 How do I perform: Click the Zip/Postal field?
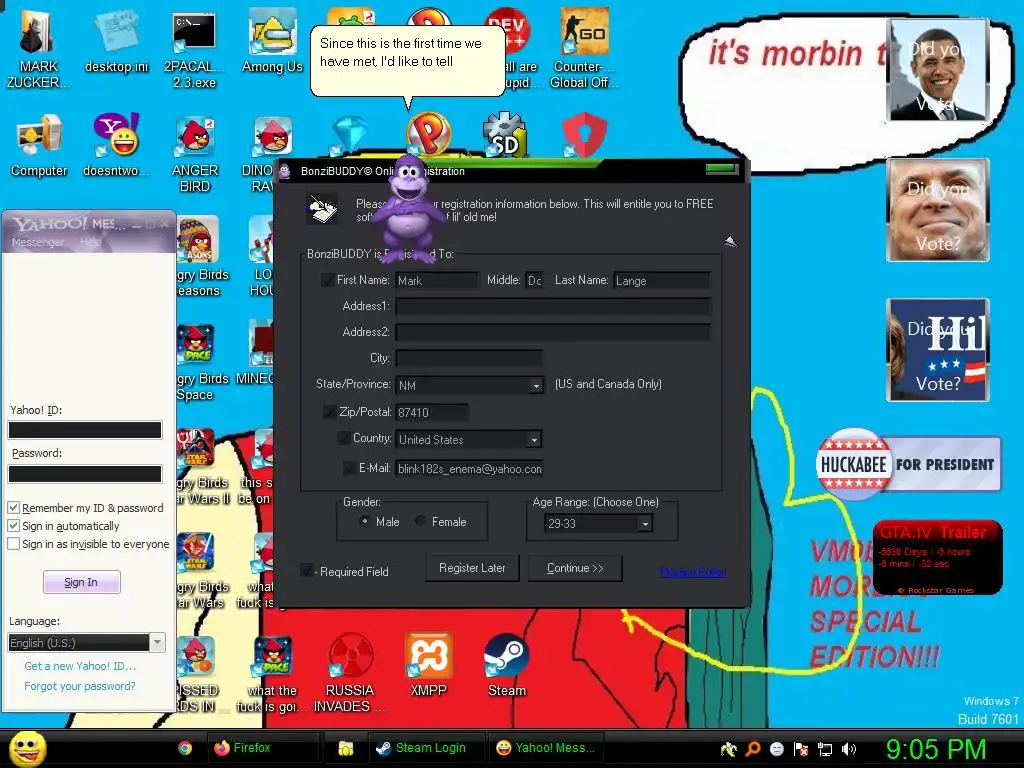[x=432, y=412]
